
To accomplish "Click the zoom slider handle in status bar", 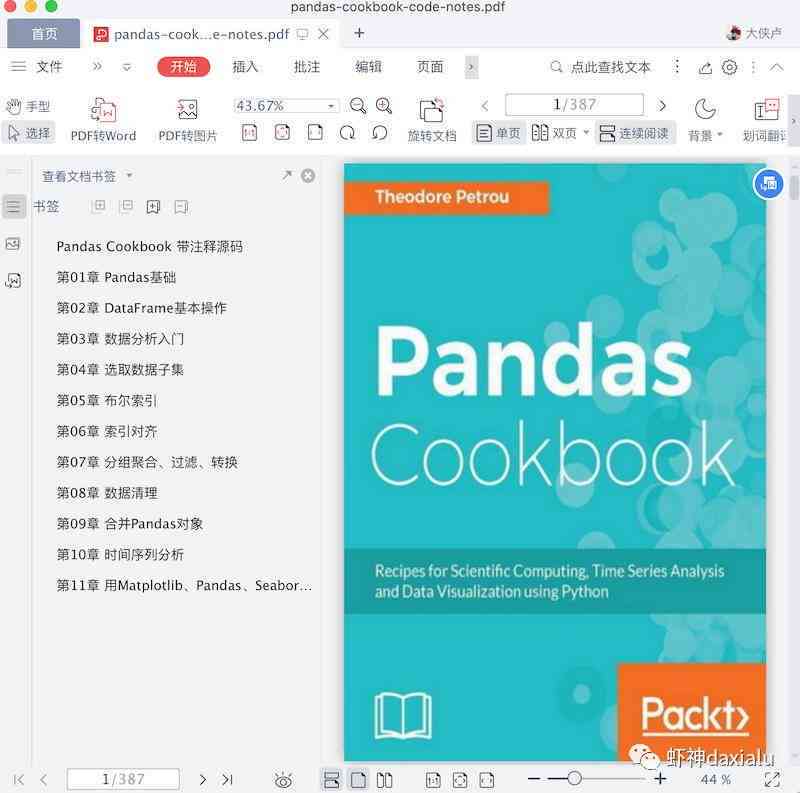I will (574, 778).
